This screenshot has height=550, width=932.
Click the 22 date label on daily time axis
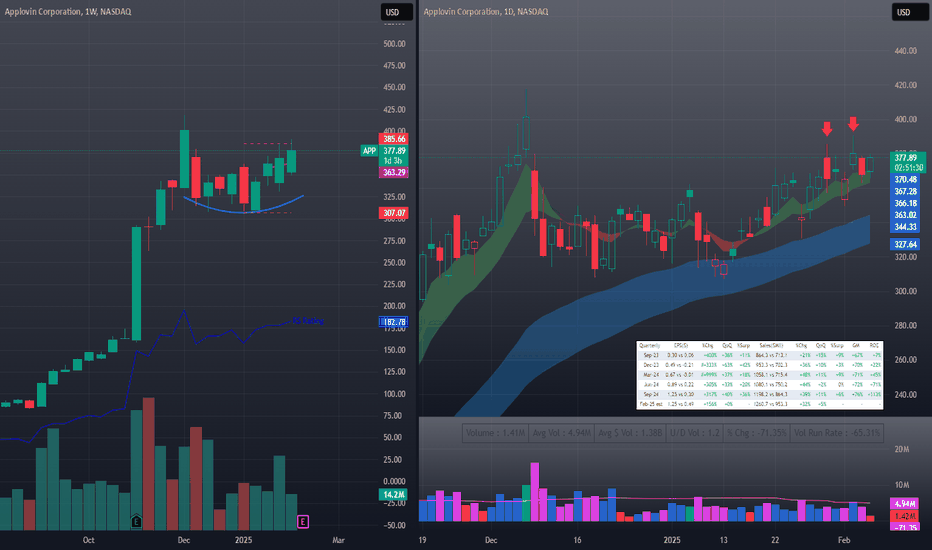tap(775, 540)
